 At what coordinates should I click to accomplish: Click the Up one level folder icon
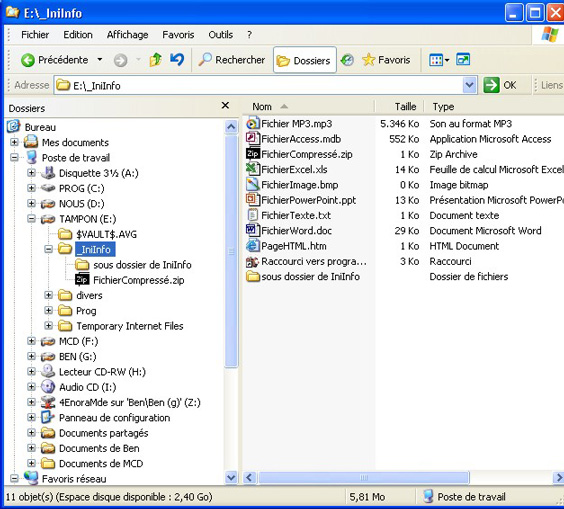coord(155,60)
